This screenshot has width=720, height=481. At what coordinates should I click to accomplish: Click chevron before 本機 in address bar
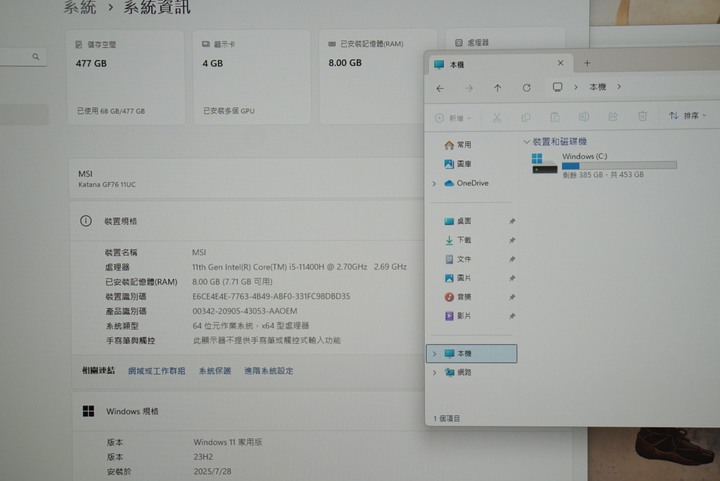click(x=575, y=87)
